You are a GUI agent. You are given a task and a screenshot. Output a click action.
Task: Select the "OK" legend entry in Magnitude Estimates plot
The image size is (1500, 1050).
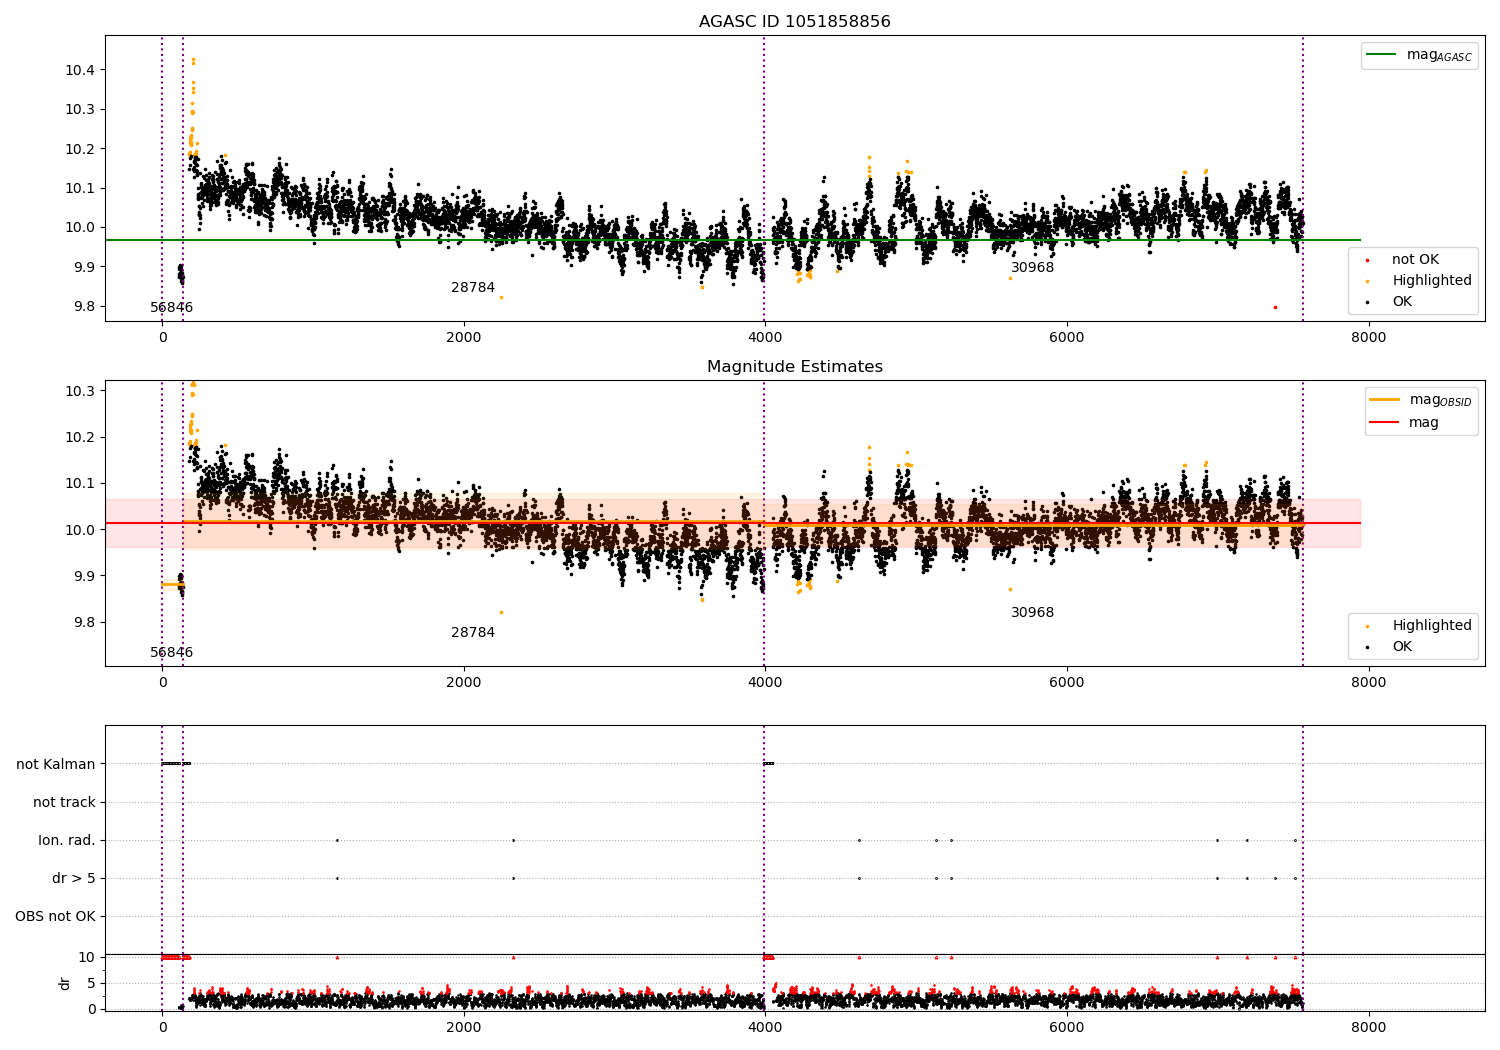pos(1390,647)
